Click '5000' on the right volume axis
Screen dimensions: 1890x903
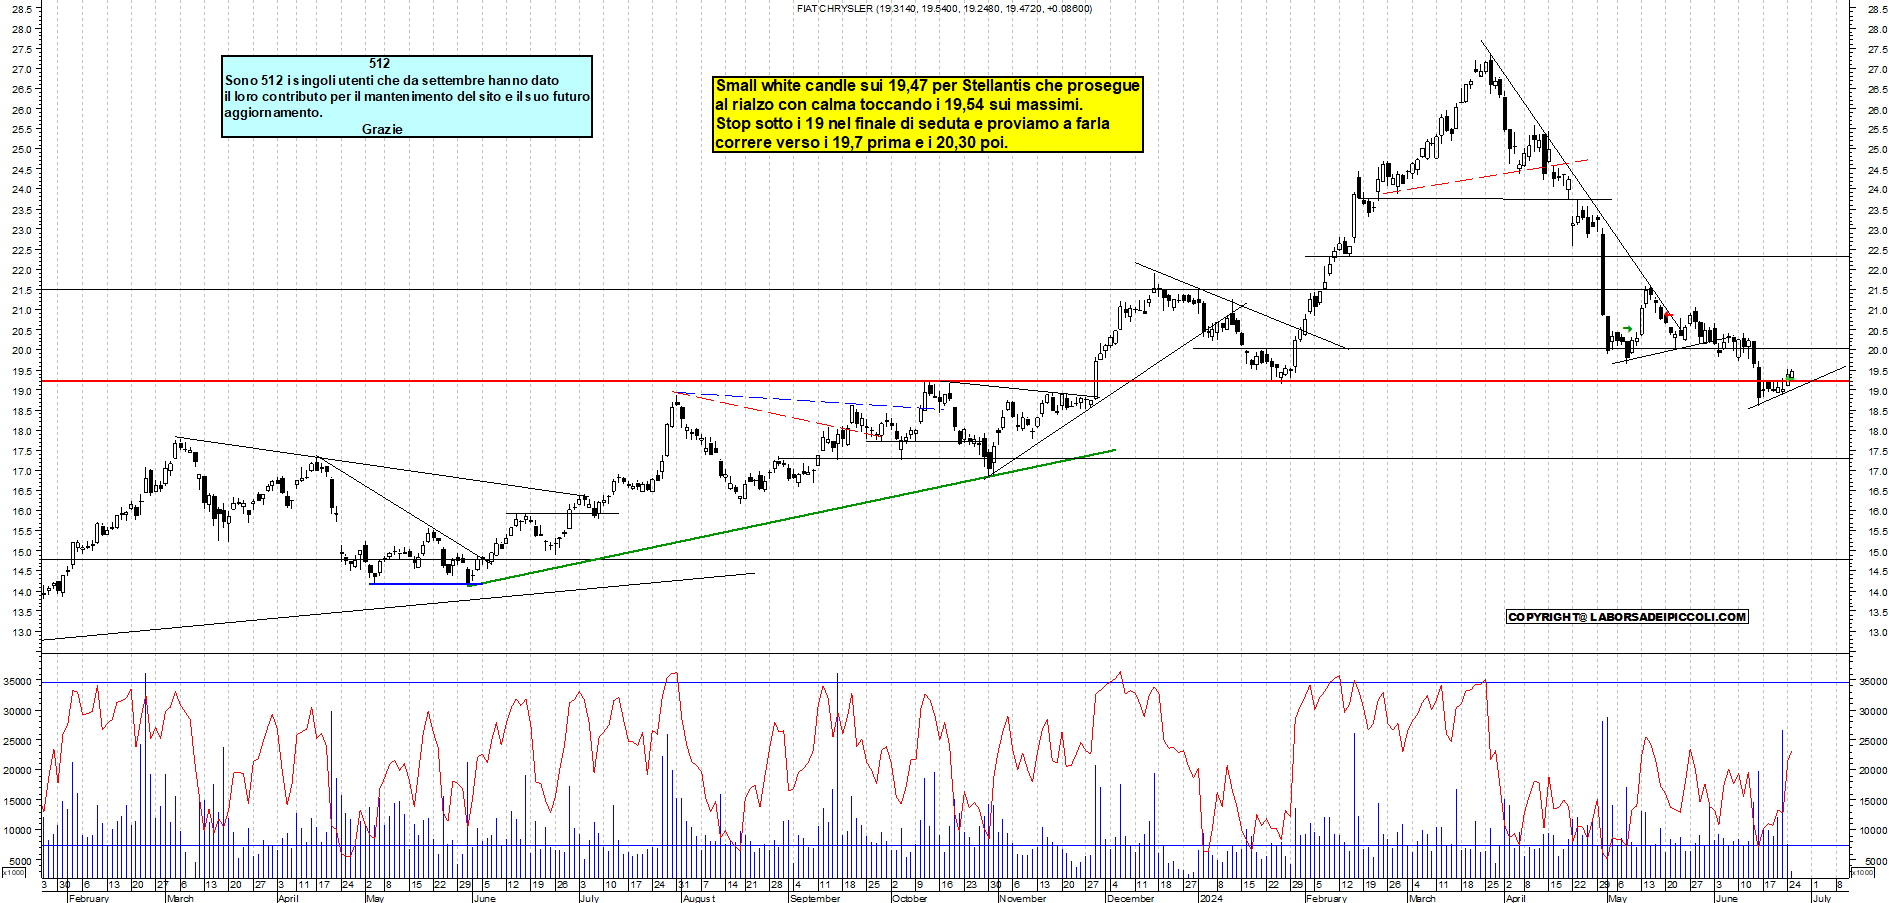[1874, 860]
